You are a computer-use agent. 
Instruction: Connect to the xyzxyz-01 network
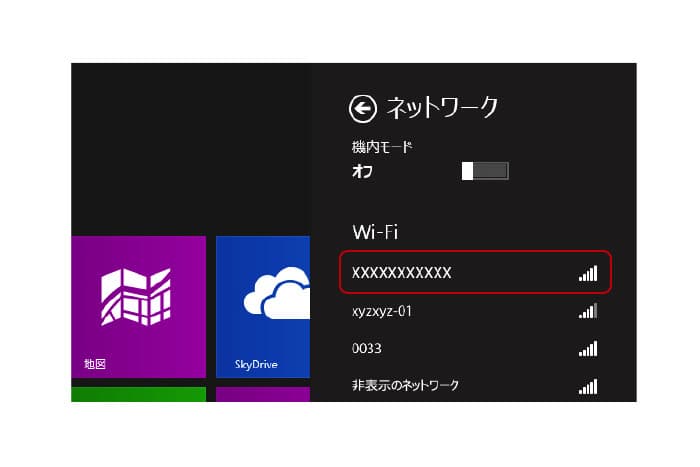point(383,311)
